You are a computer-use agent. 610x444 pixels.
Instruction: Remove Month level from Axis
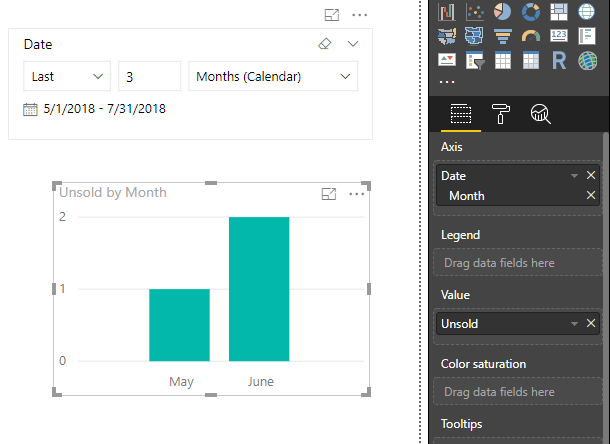pyautogui.click(x=591, y=195)
